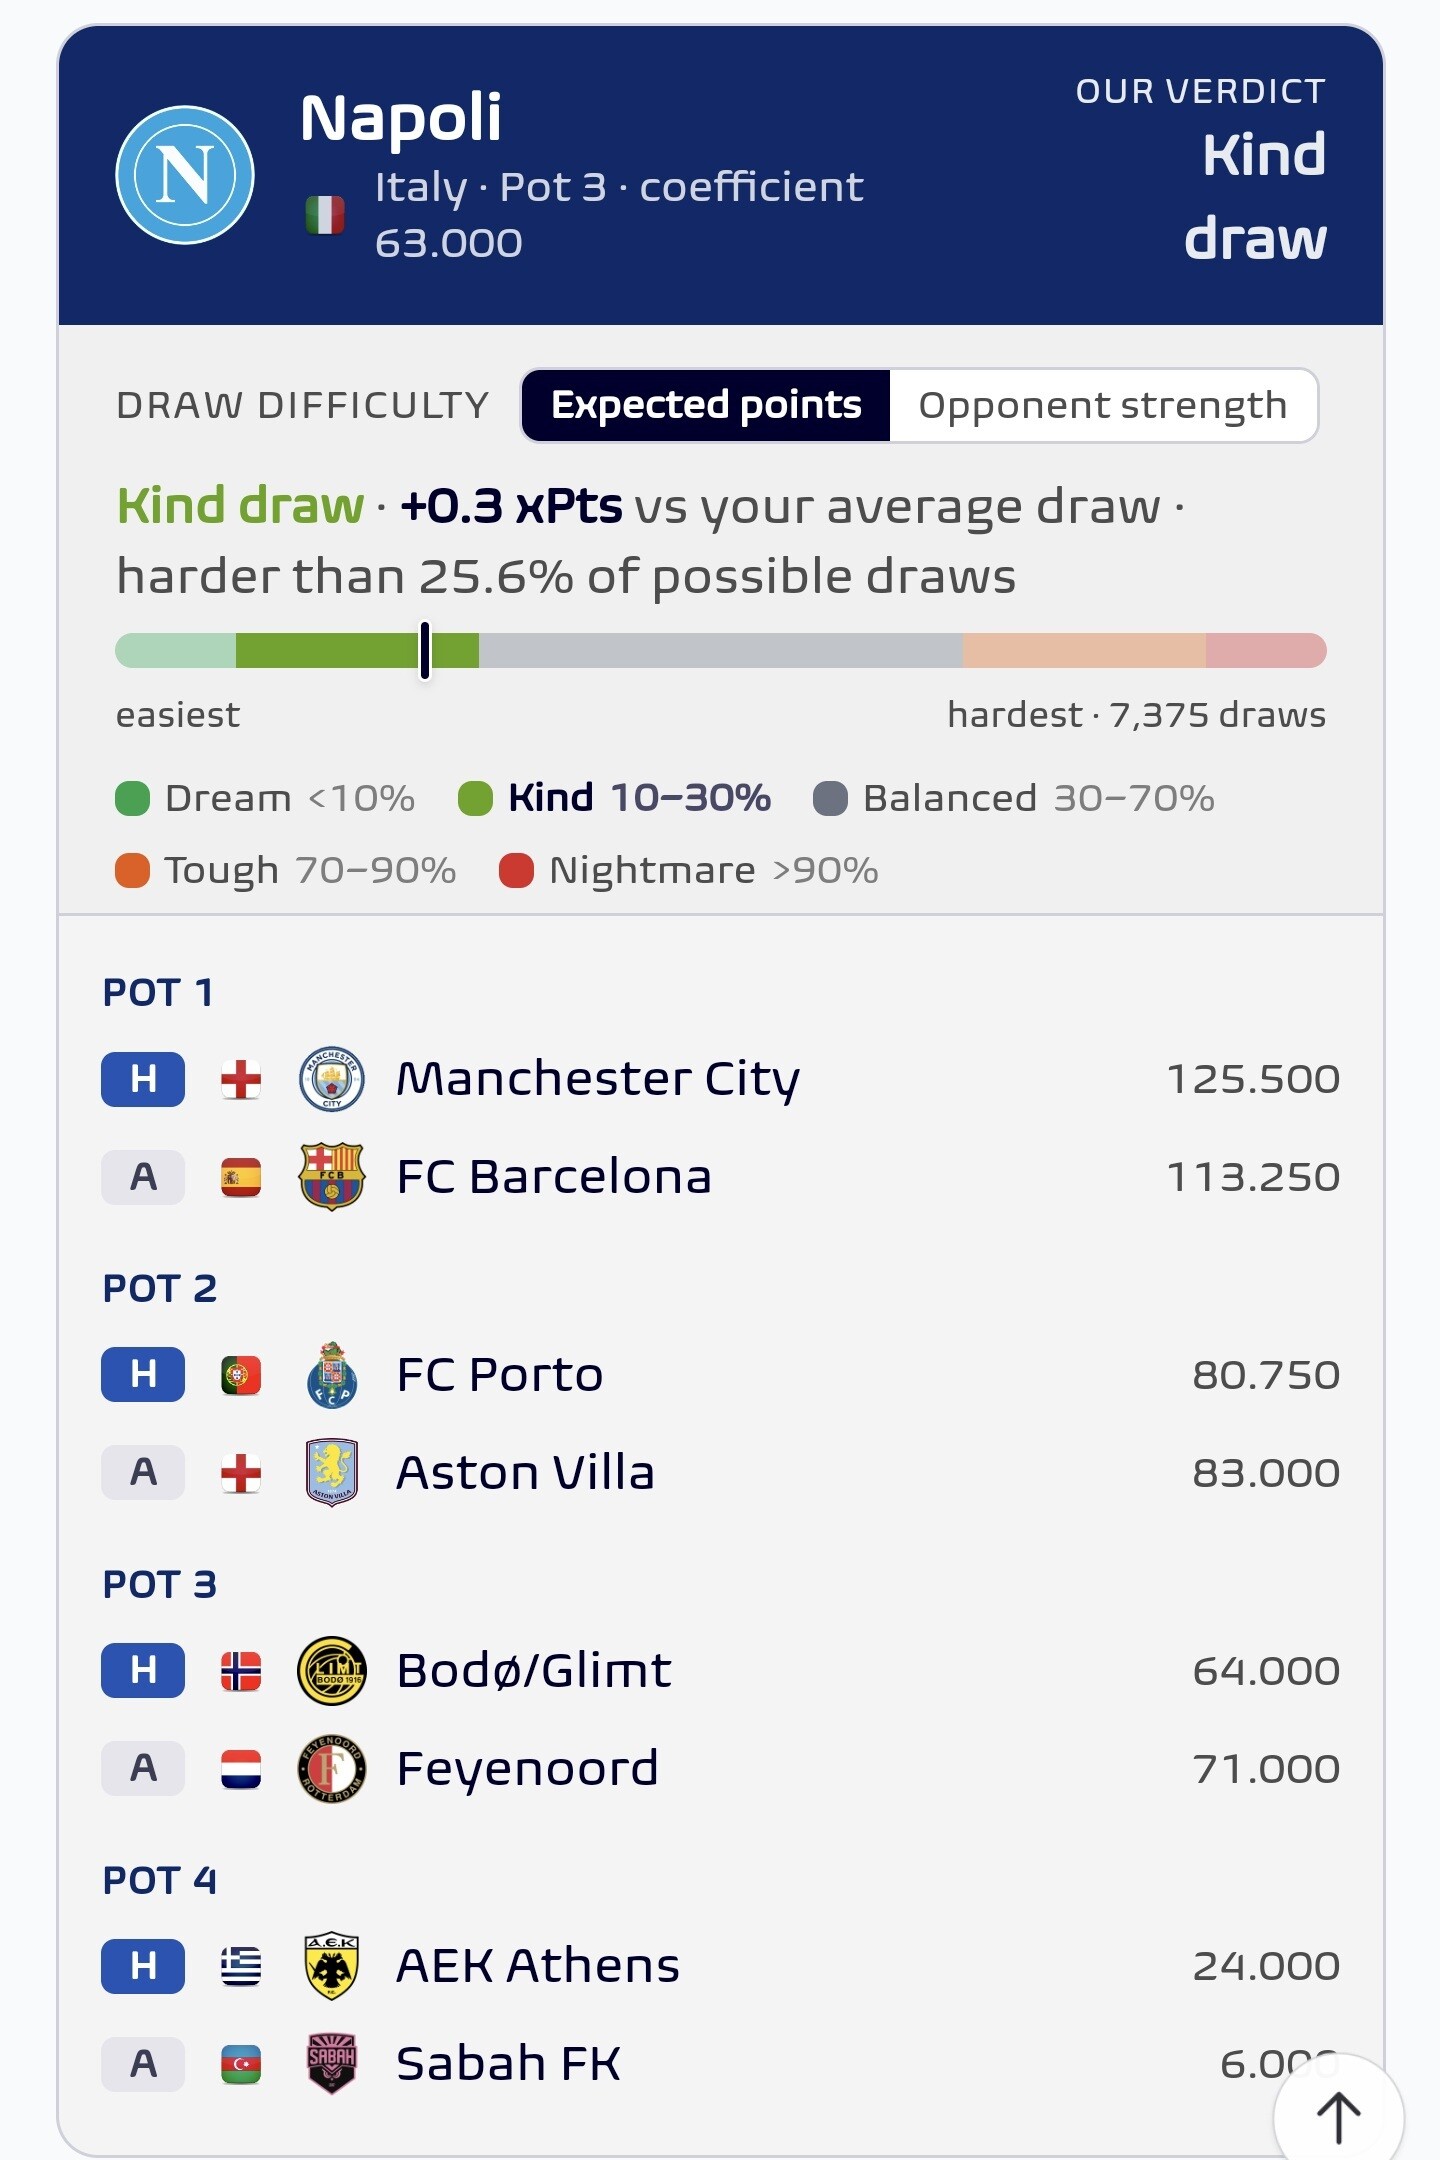Open the Bodø/Glimt club logo
Screen dimensions: 1440x2160
coord(332,1671)
